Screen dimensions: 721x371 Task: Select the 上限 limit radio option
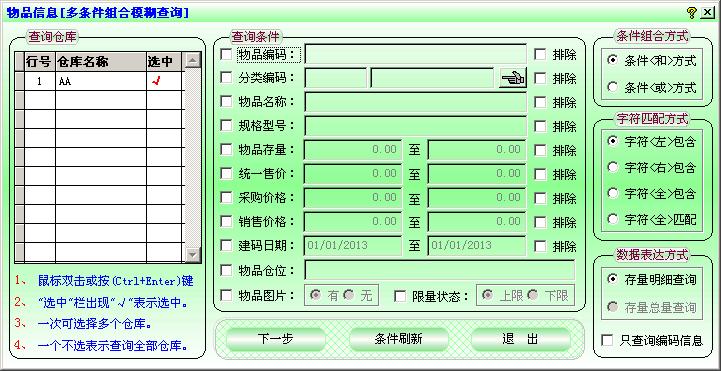point(487,296)
